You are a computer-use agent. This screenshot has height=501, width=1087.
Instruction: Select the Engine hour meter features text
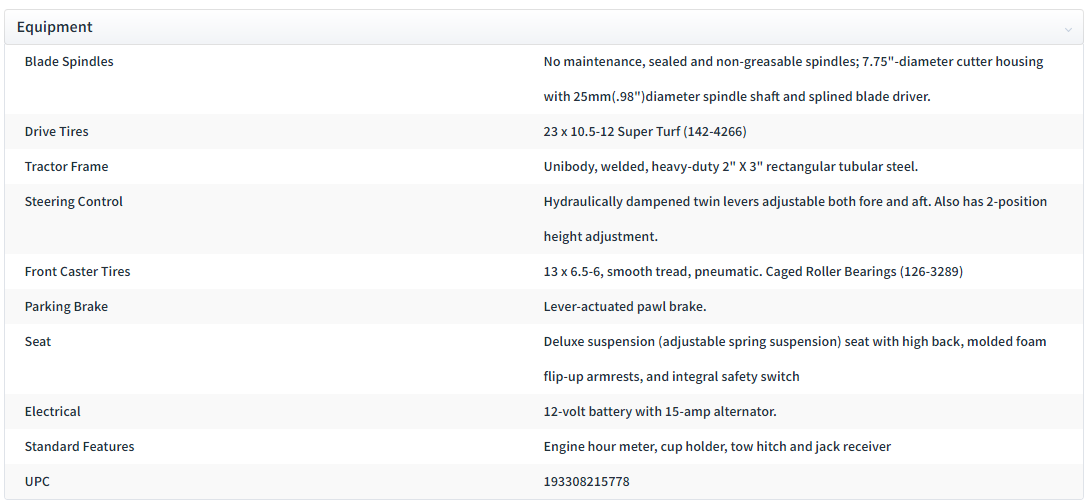[x=718, y=446]
